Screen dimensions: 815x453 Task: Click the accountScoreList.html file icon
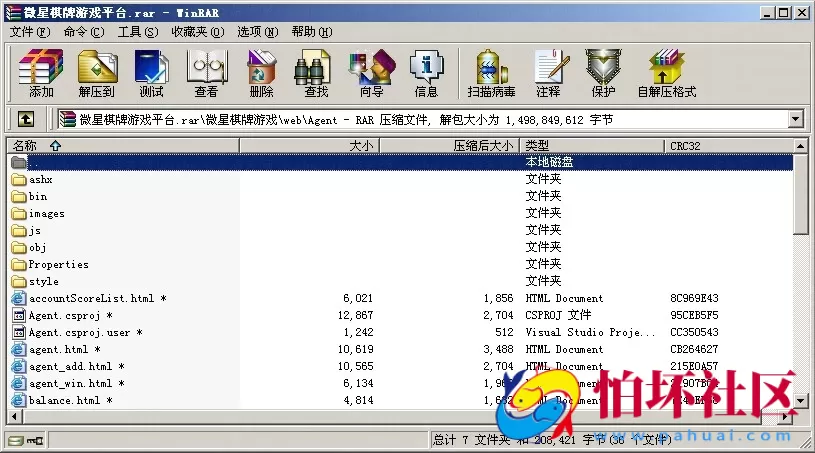point(19,298)
